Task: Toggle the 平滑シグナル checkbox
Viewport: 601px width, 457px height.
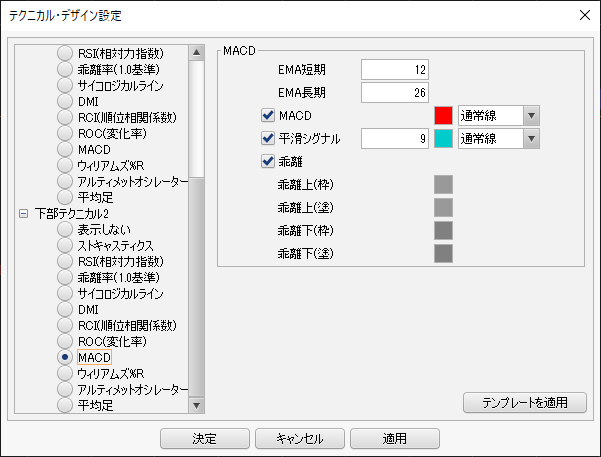Action: click(x=267, y=138)
